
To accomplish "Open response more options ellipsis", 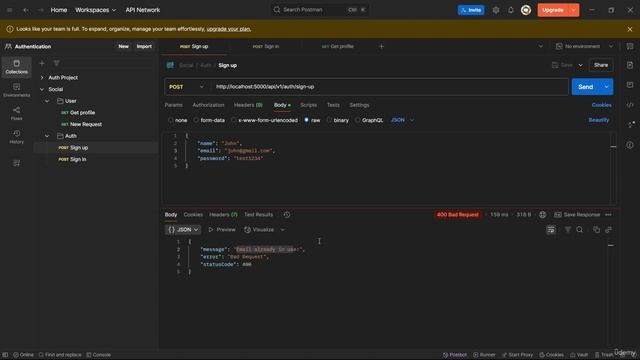I will click(608, 215).
